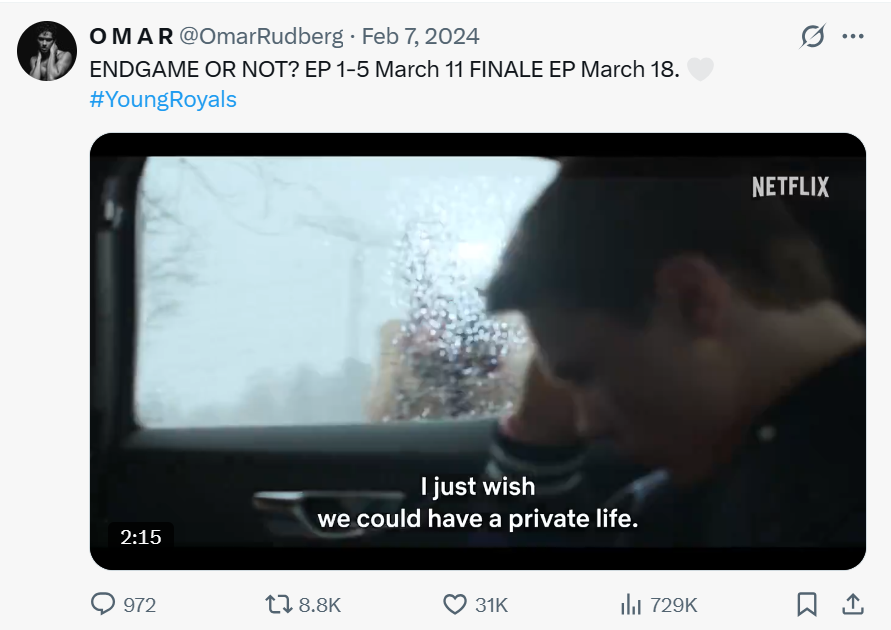Click the share post arrow icon
The height and width of the screenshot is (630, 891).
coord(853,604)
